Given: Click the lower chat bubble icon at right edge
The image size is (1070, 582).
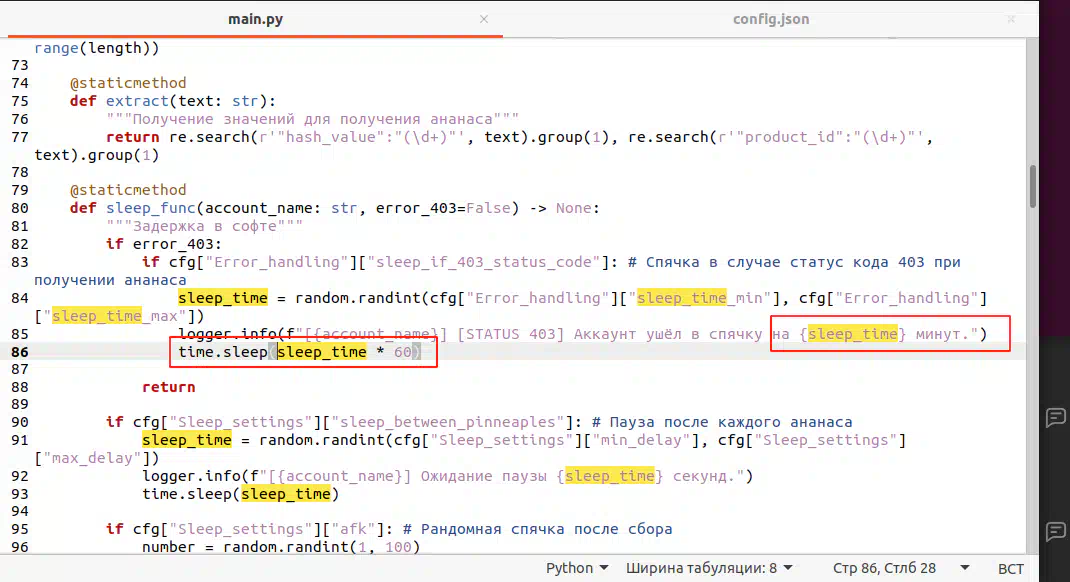Looking at the screenshot, I should click(x=1055, y=531).
